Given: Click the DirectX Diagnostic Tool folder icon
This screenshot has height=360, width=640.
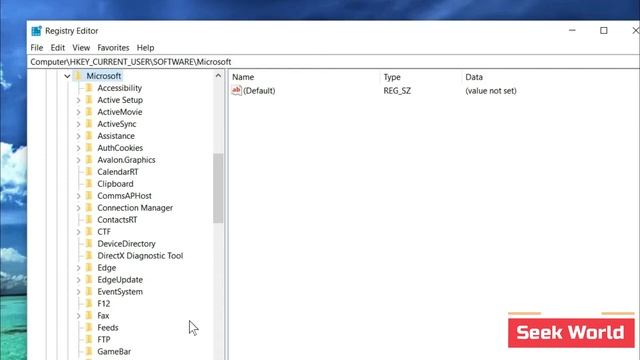Looking at the screenshot, I should (89, 256).
